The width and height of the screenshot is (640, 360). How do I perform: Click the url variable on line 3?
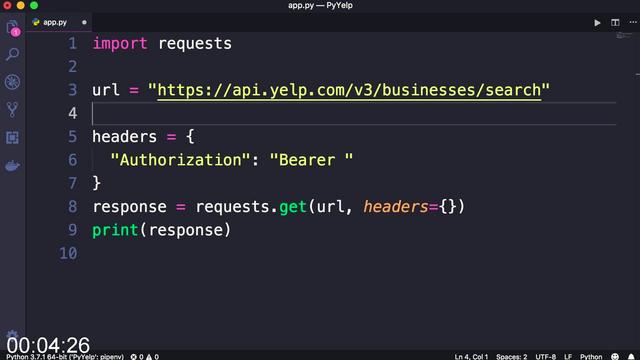[106, 90]
